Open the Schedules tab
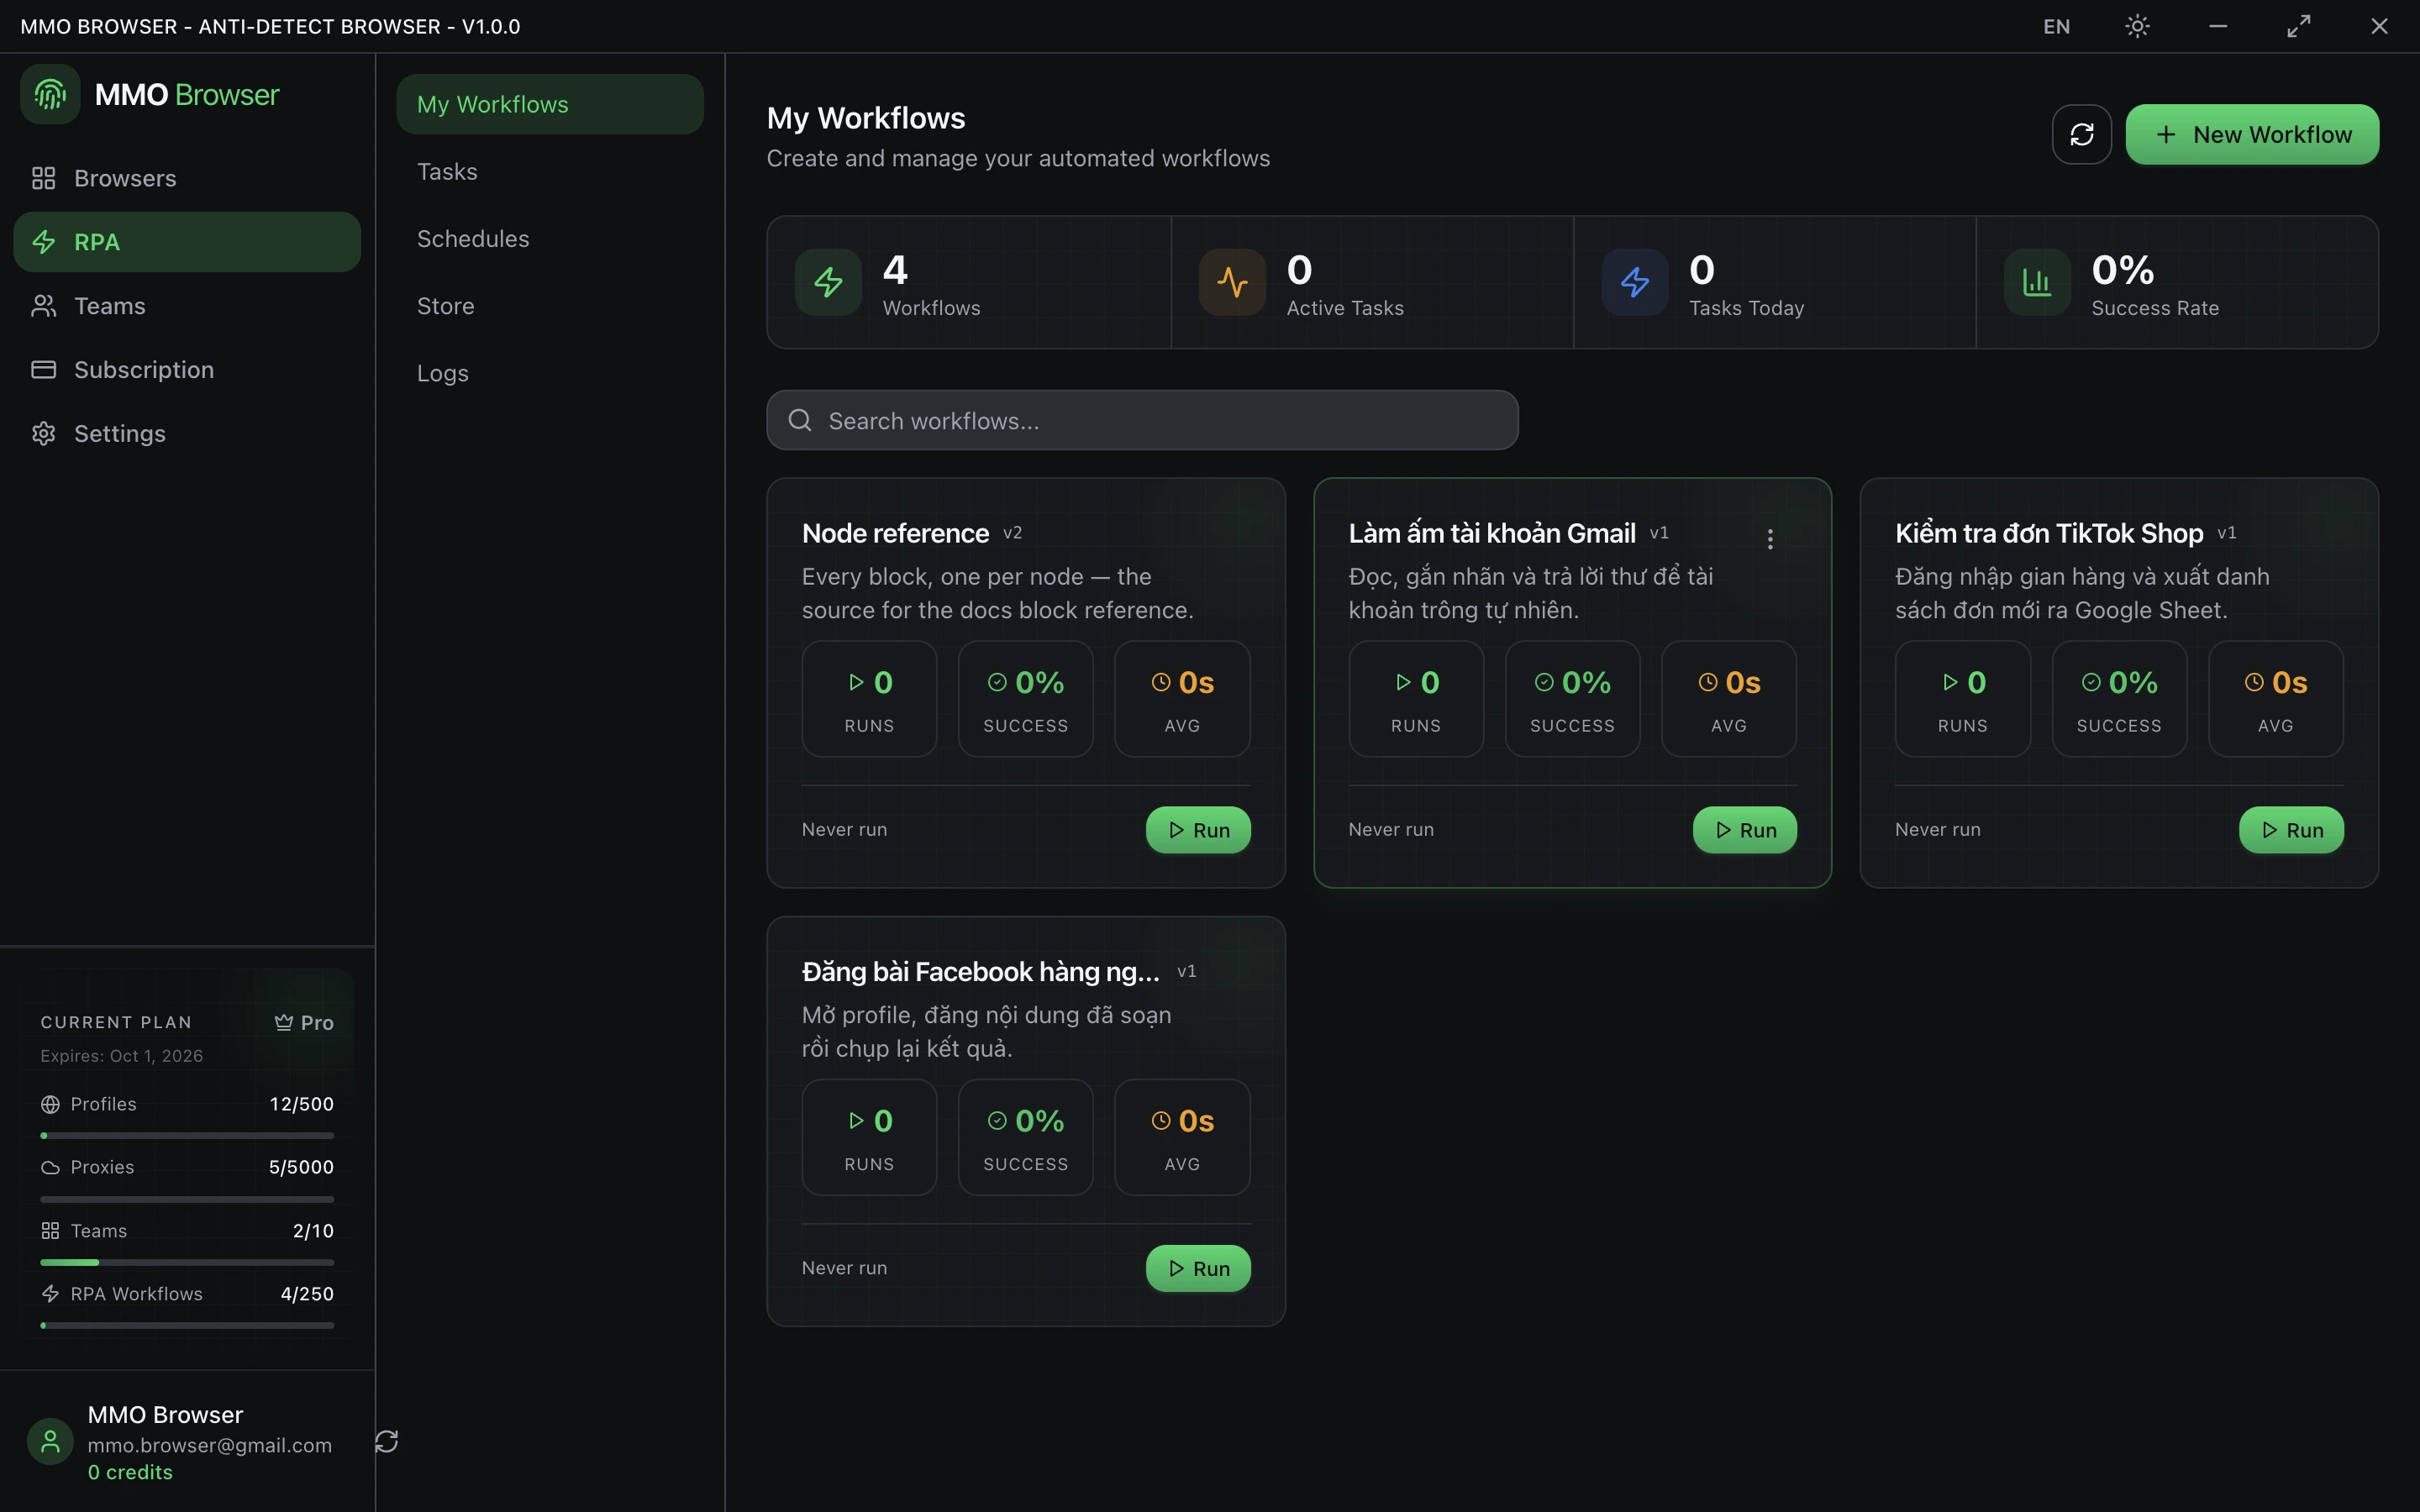 pyautogui.click(x=550, y=238)
